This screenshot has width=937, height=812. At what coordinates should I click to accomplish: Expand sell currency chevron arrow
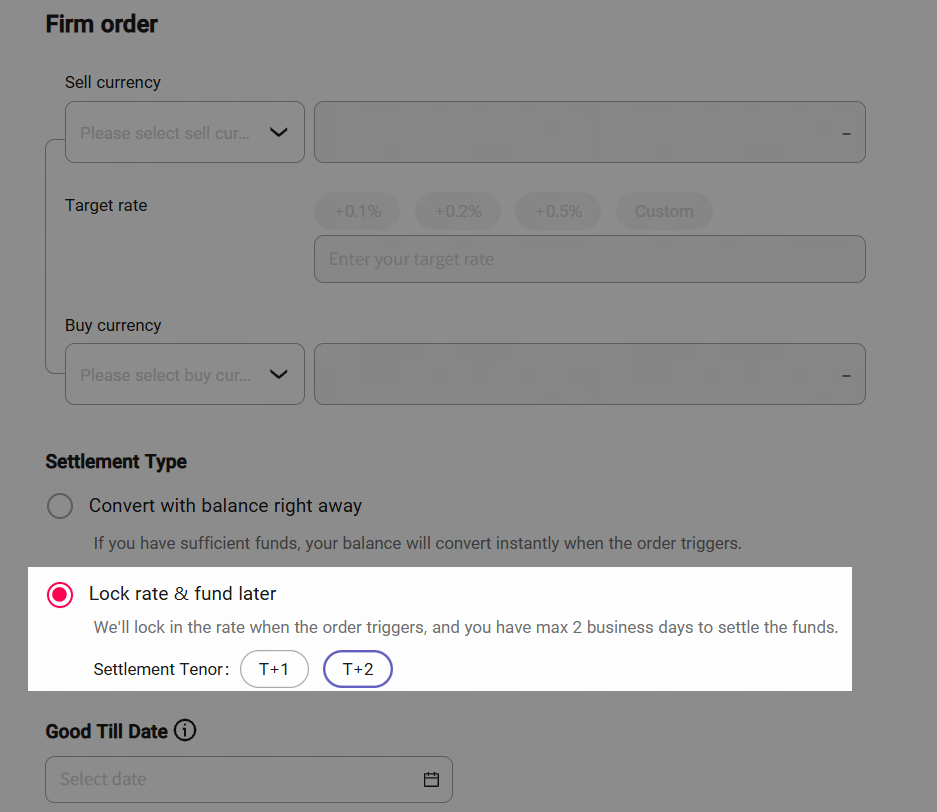click(x=279, y=132)
